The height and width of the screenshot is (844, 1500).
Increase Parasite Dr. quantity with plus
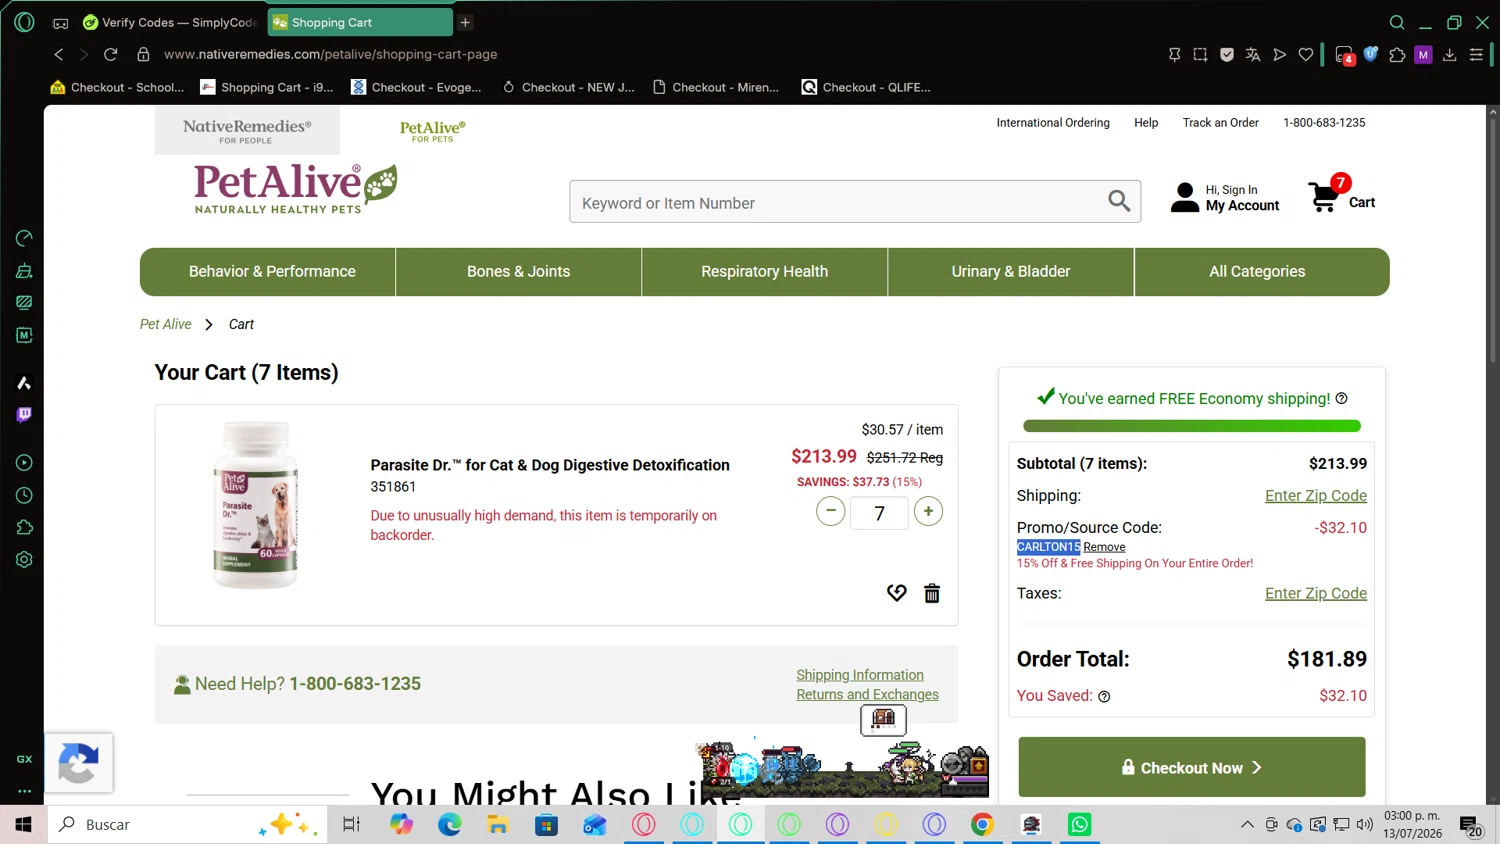tap(928, 511)
